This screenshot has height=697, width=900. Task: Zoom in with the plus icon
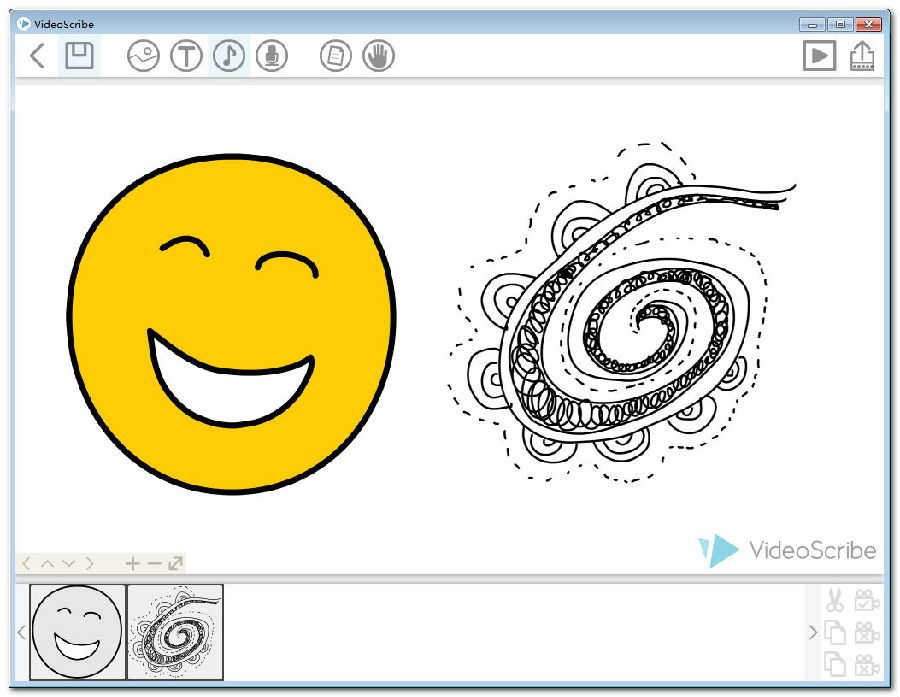(133, 563)
